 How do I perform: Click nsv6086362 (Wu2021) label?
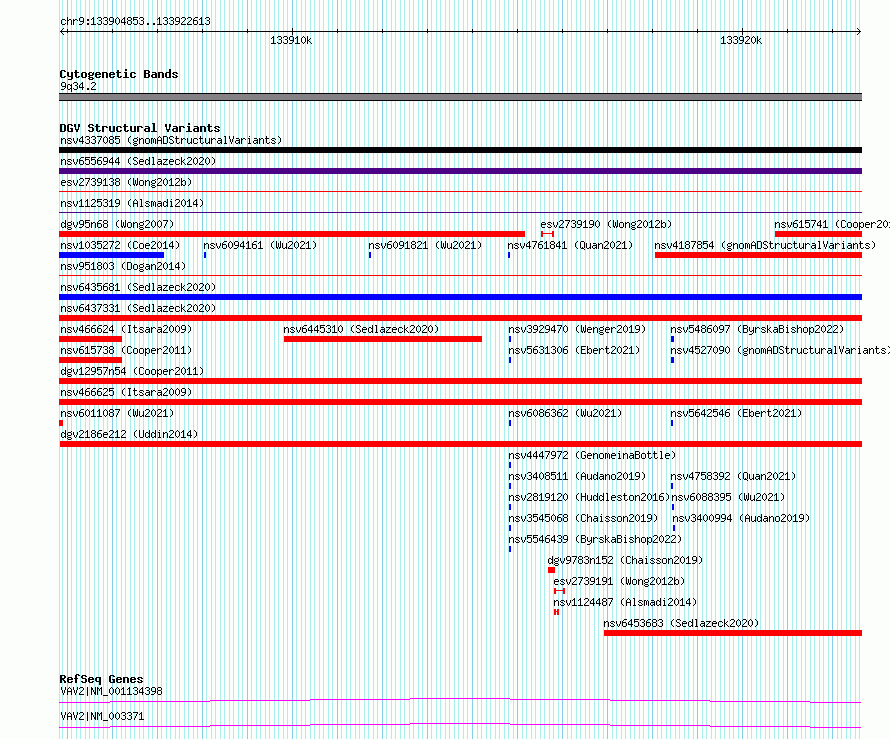(x=565, y=413)
